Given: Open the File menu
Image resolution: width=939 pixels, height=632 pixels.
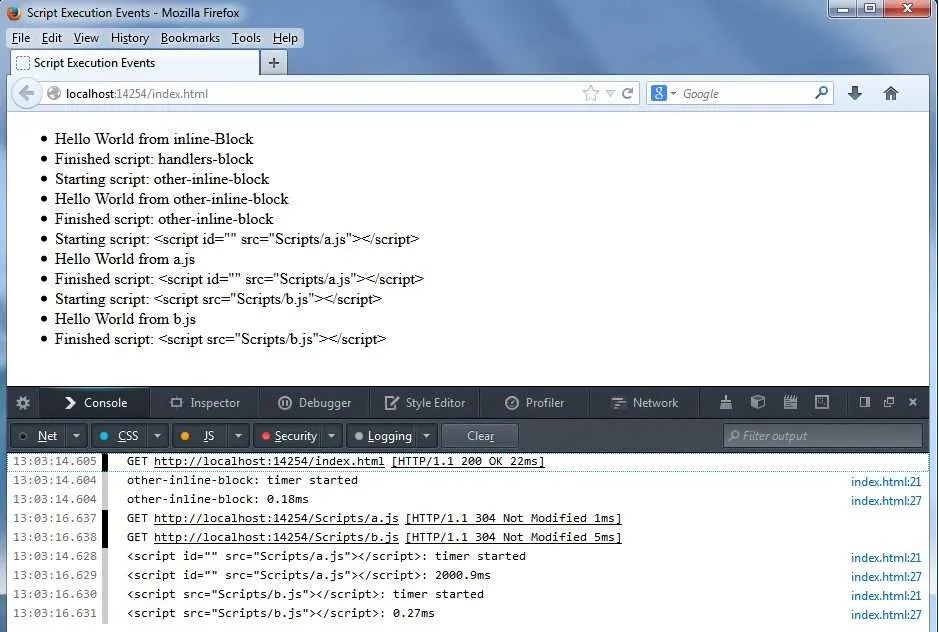Looking at the screenshot, I should (x=21, y=38).
